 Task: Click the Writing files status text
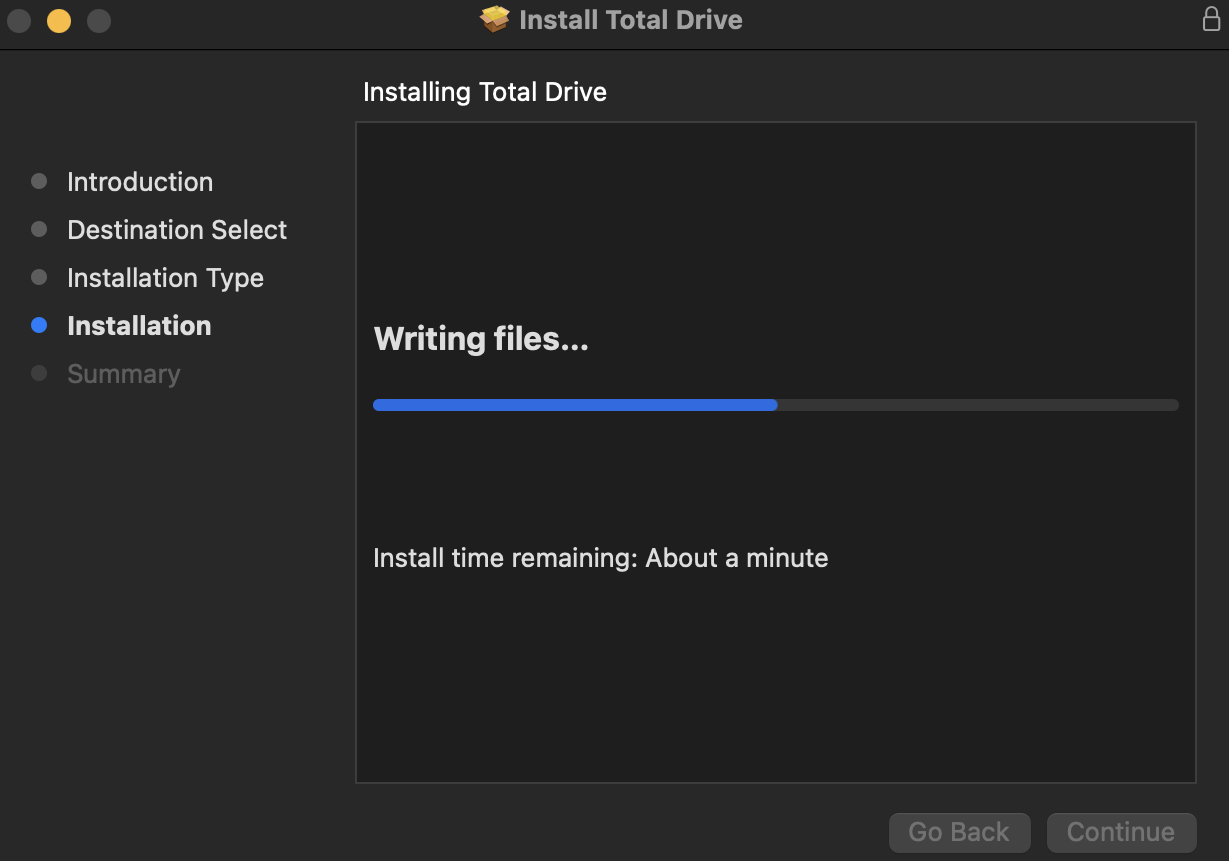click(x=481, y=339)
